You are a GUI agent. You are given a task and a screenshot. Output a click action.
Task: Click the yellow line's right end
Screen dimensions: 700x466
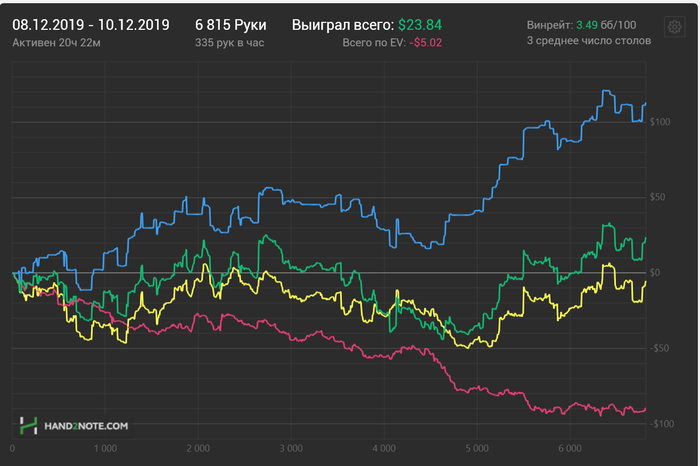tap(645, 283)
